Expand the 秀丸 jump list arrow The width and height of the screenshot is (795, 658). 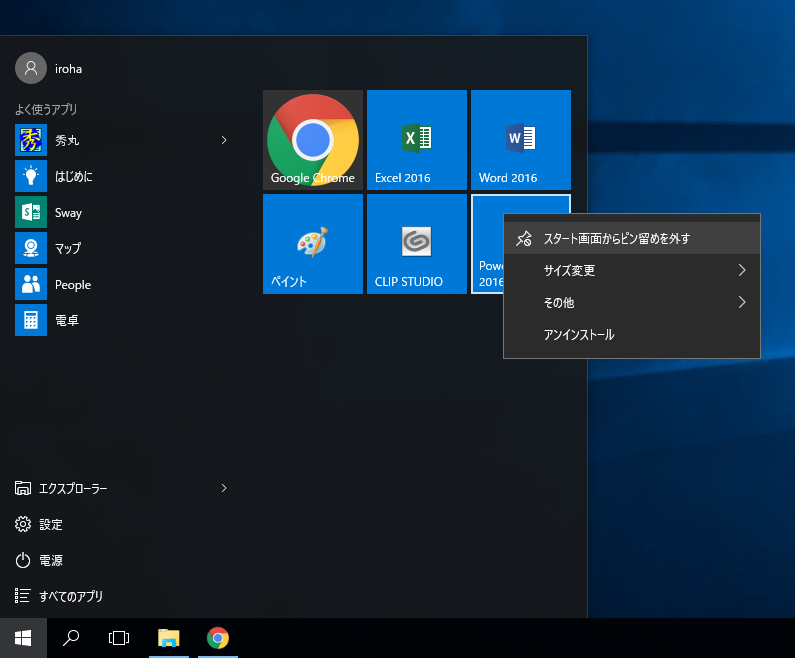[224, 140]
